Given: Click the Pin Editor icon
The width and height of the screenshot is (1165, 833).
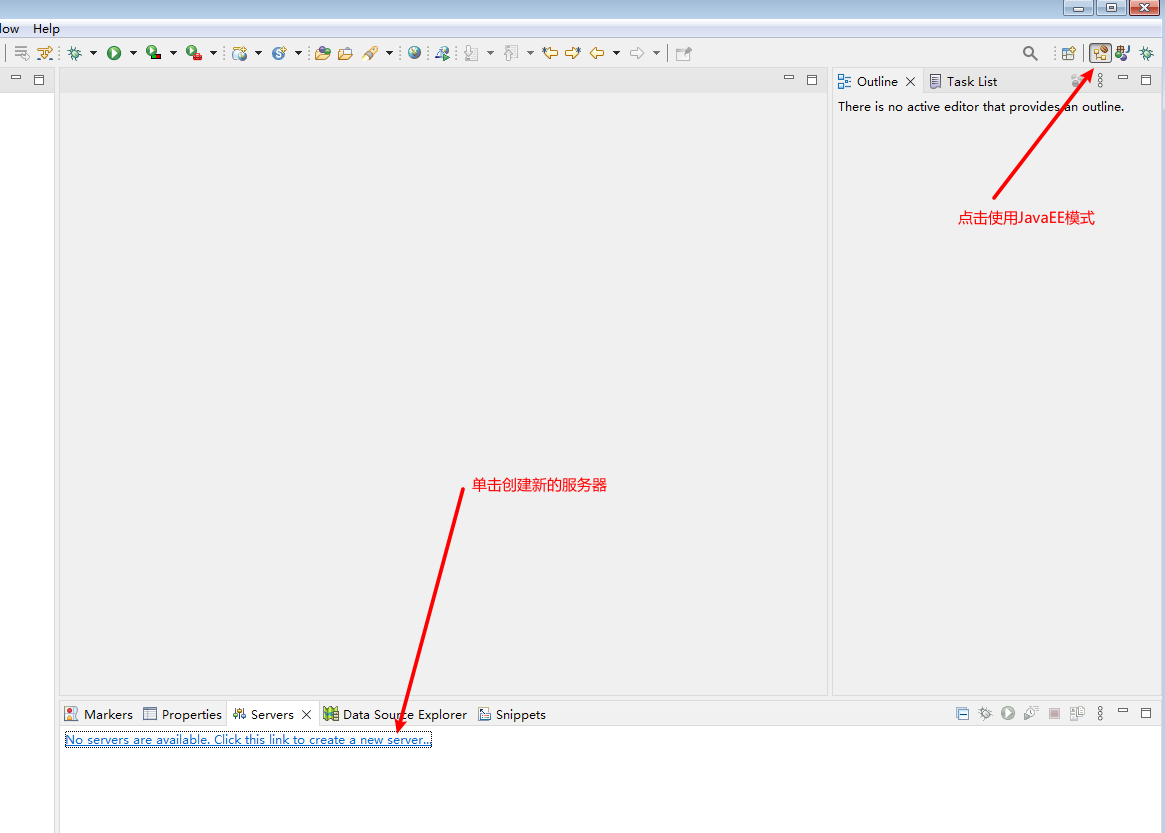Looking at the screenshot, I should [684, 53].
